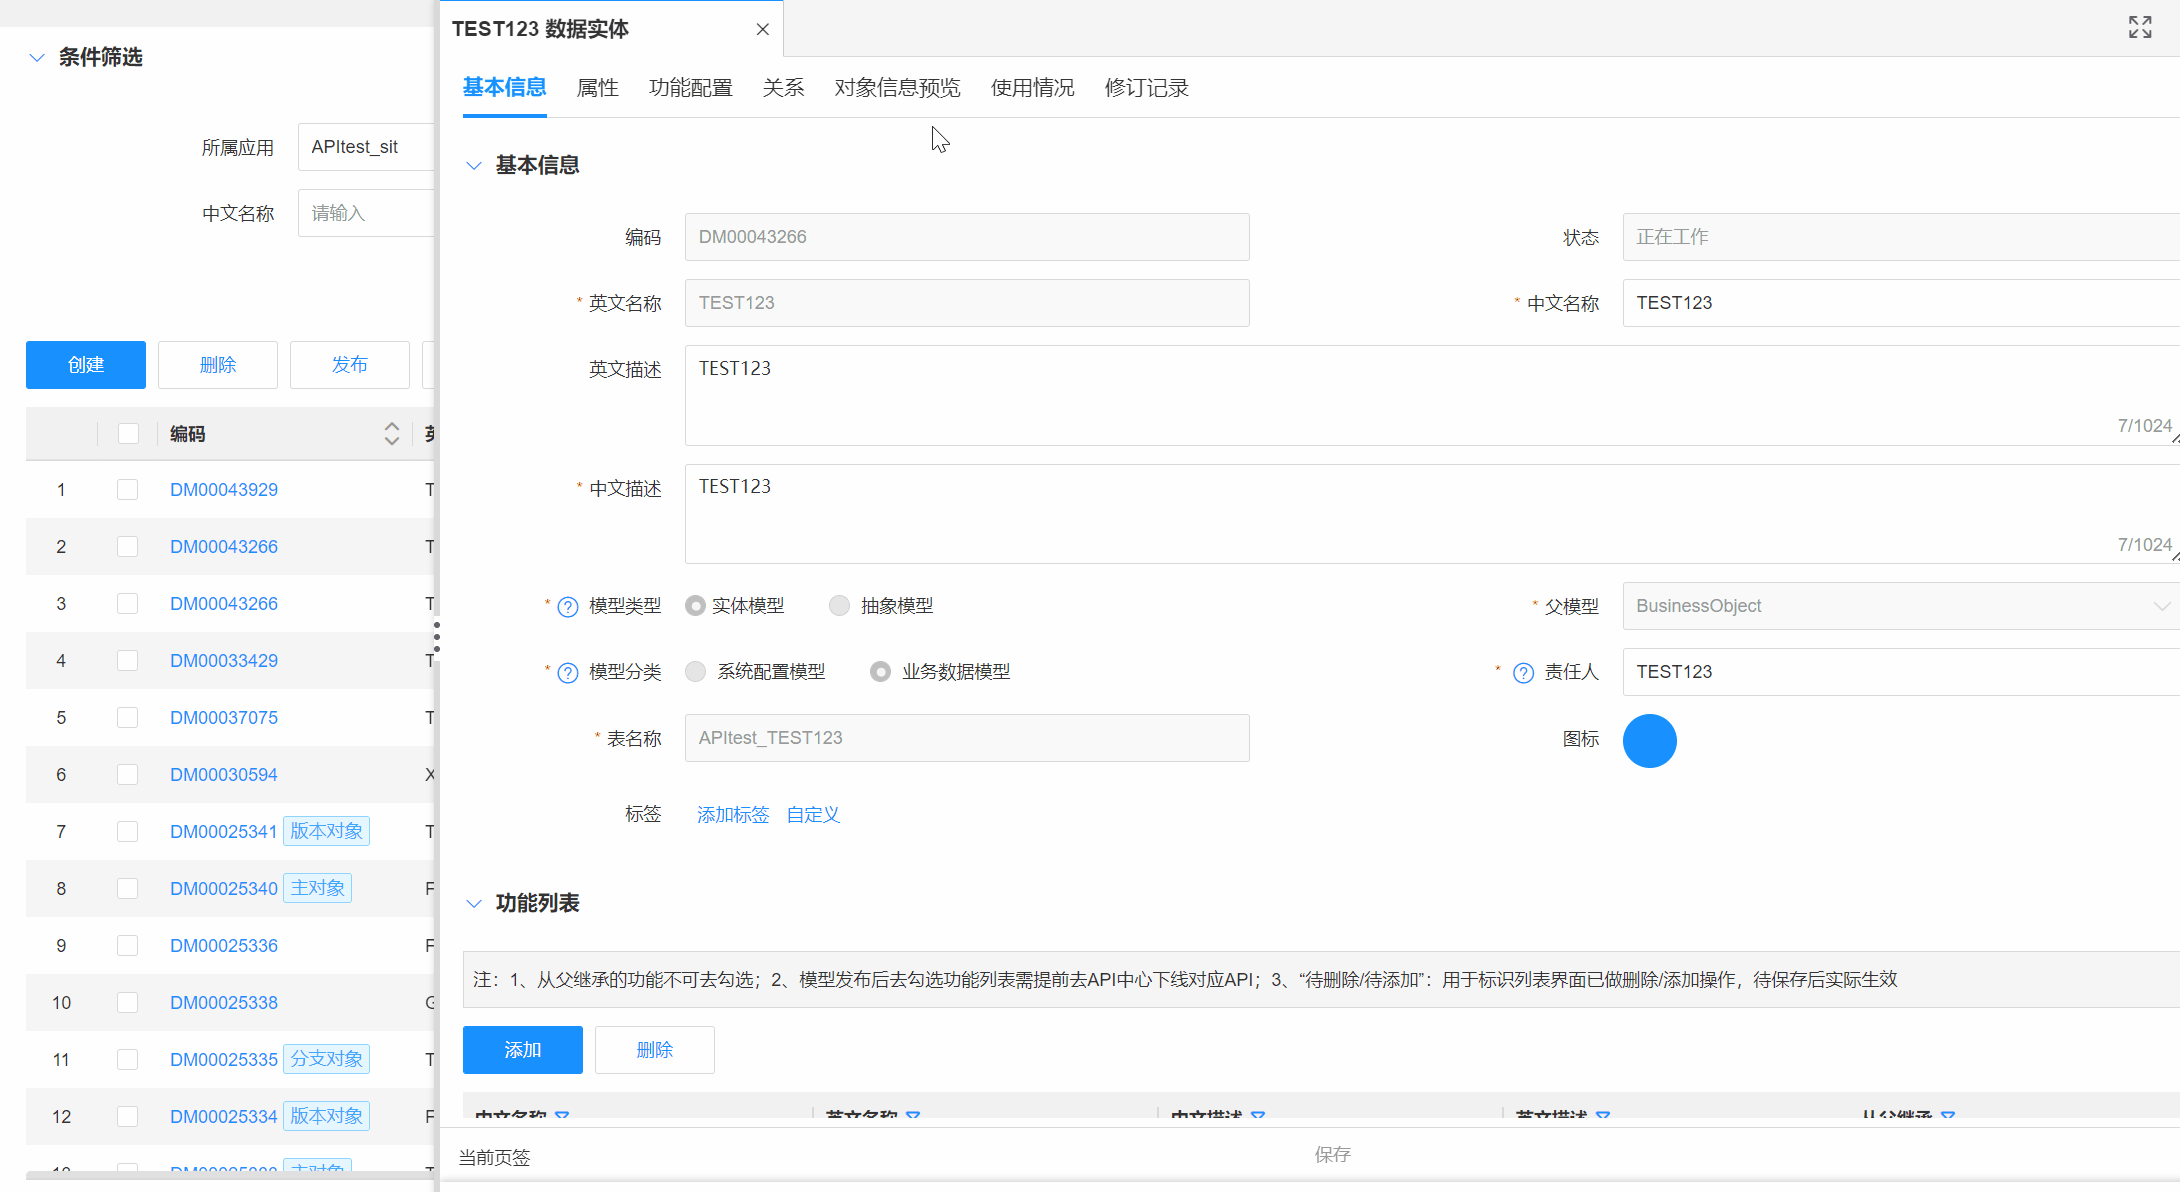Open the 对象信息预览 tab
This screenshot has width=2180, height=1192.
point(896,88)
